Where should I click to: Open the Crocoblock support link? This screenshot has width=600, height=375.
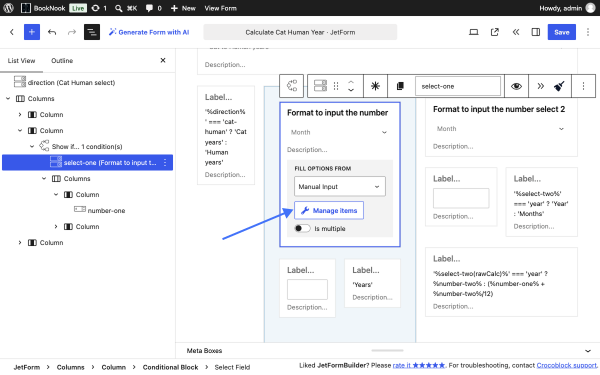pyautogui.click(x=566, y=365)
